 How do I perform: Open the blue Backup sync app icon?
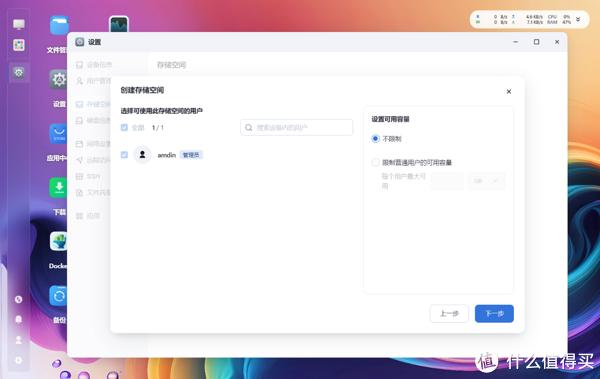[x=58, y=296]
